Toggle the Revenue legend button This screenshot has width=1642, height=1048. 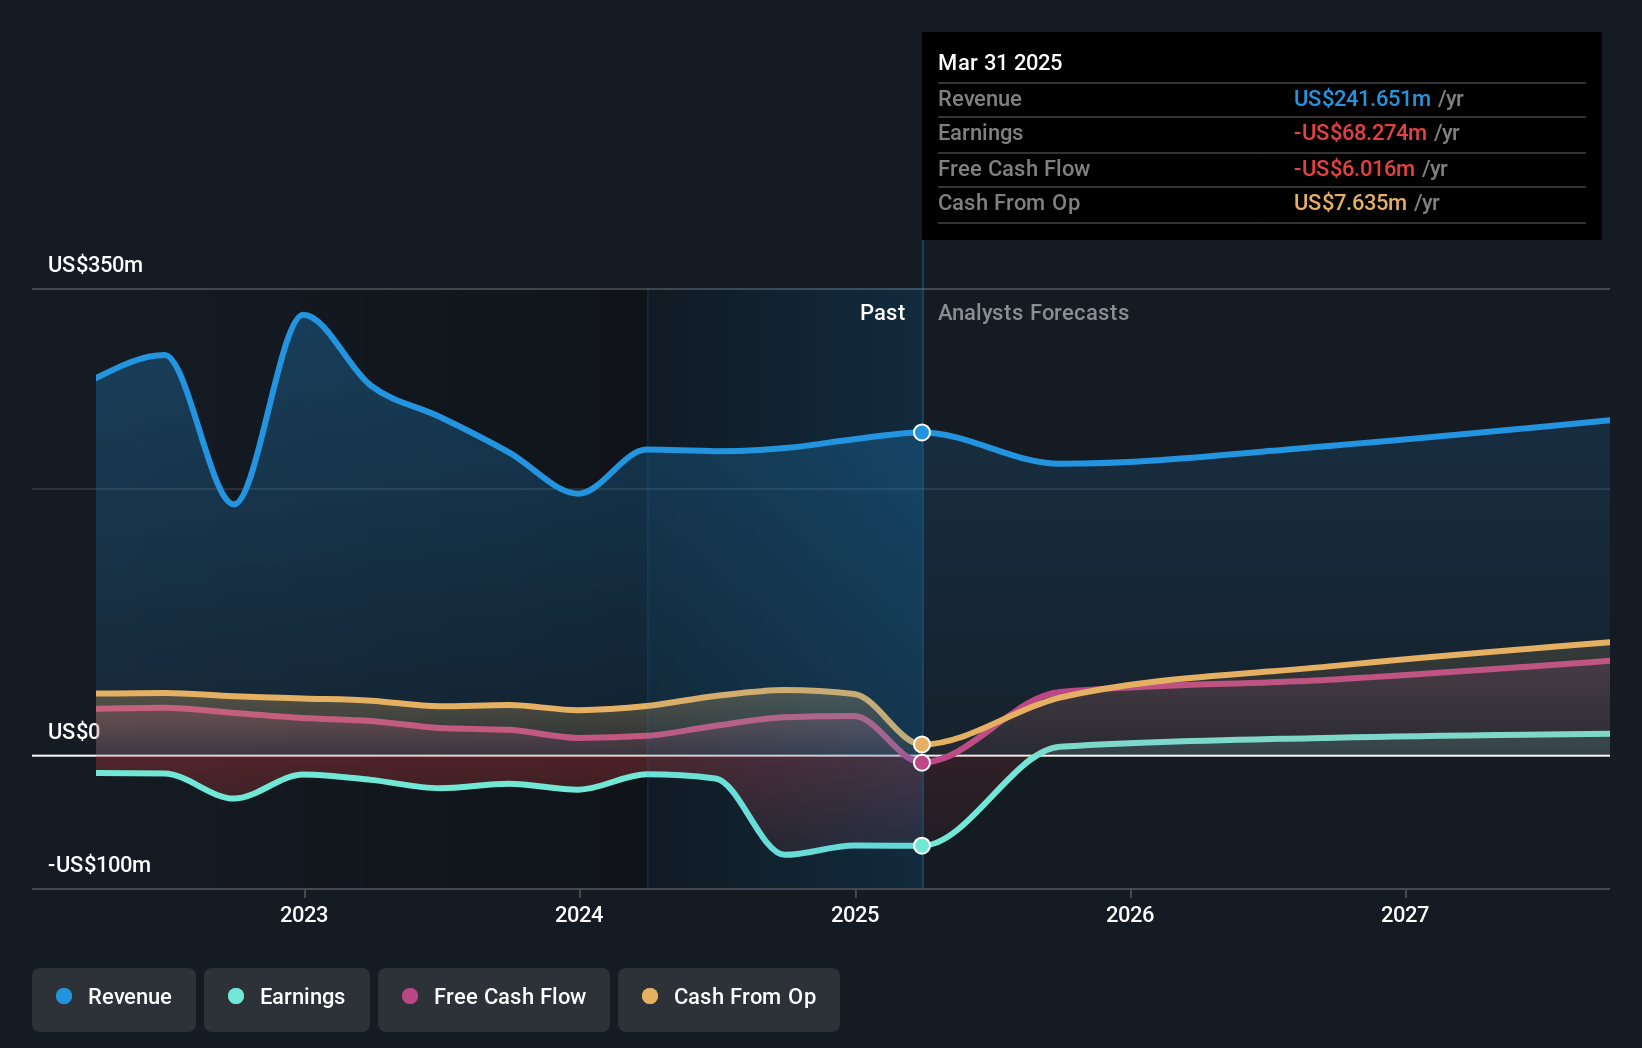tap(114, 999)
